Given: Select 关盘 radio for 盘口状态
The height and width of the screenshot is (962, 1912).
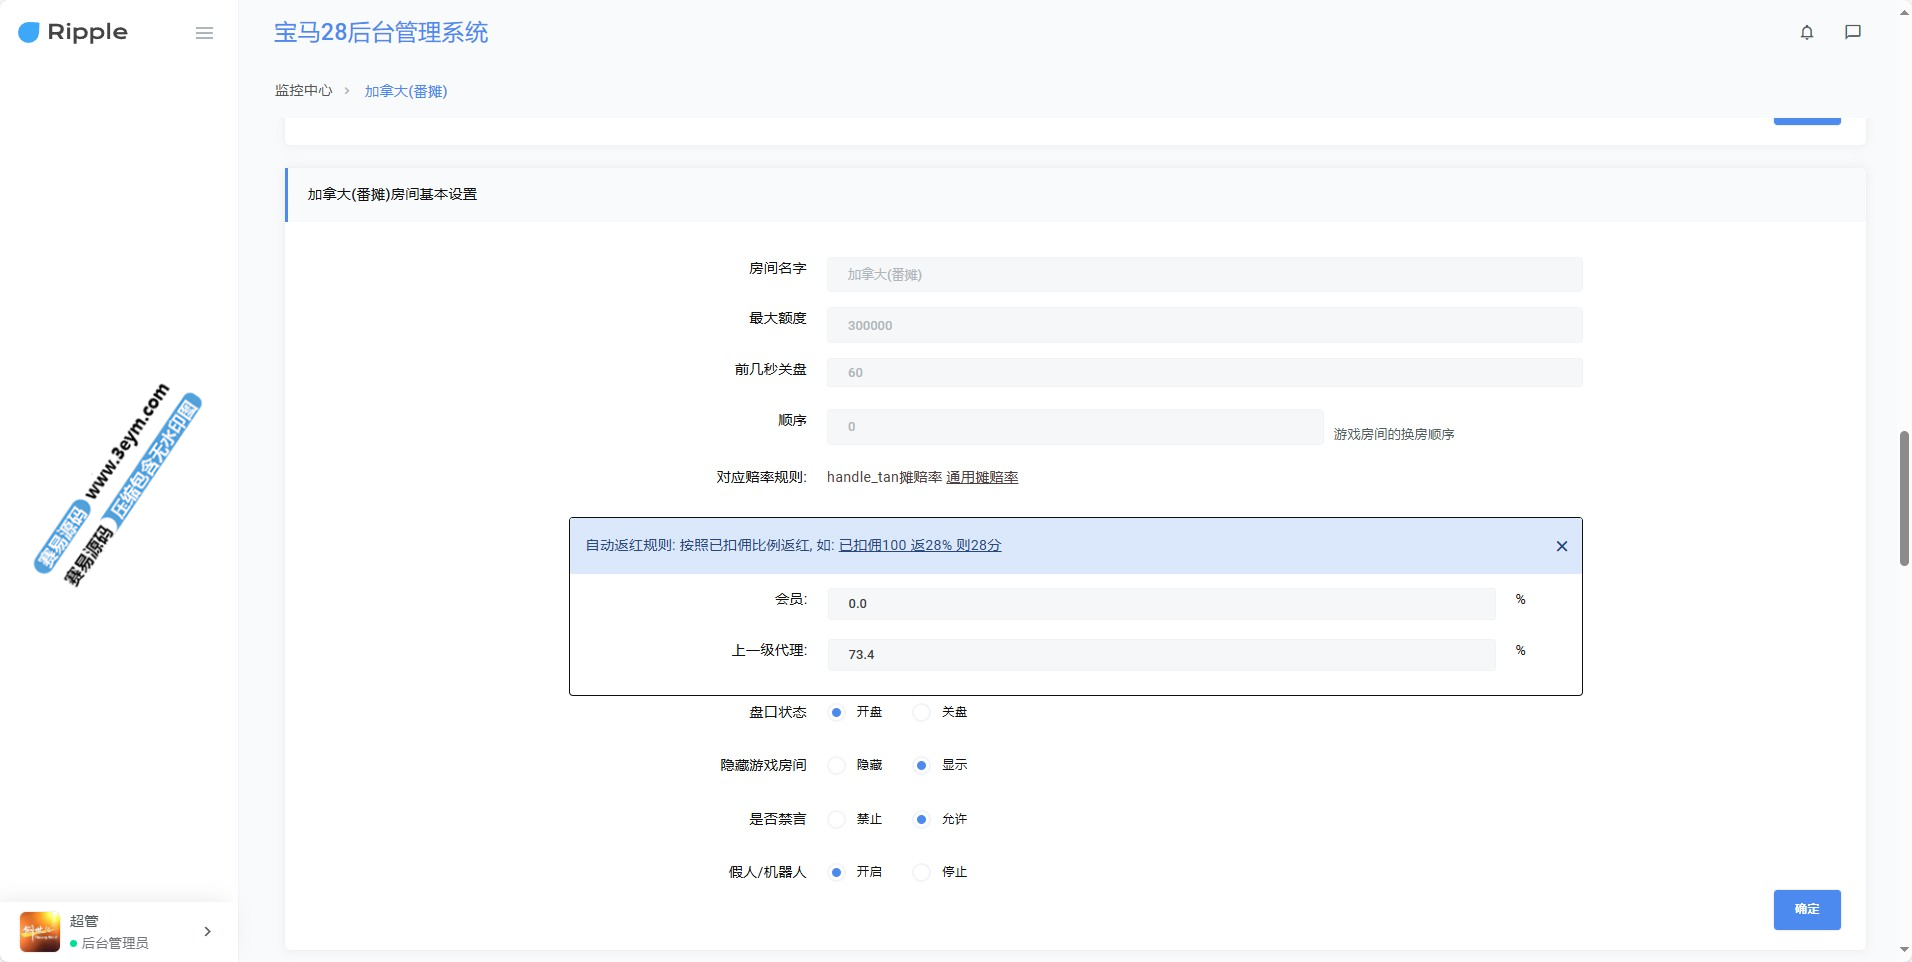Looking at the screenshot, I should tap(922, 712).
